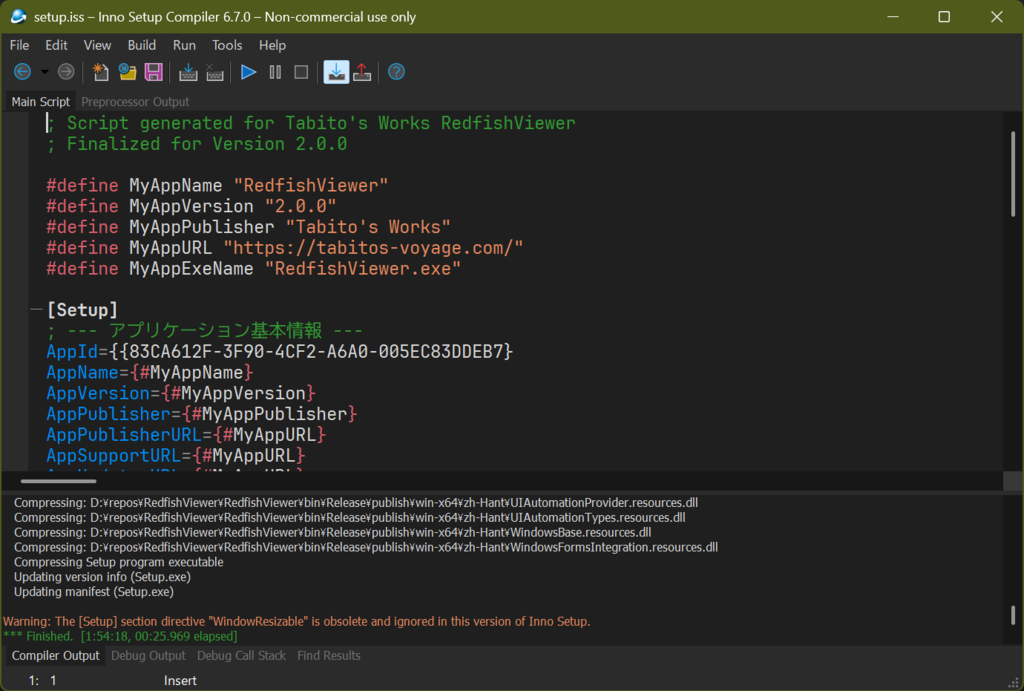The image size is (1024, 691).
Task: Switch to Preprocessor Output tab
Action: pyautogui.click(x=135, y=102)
